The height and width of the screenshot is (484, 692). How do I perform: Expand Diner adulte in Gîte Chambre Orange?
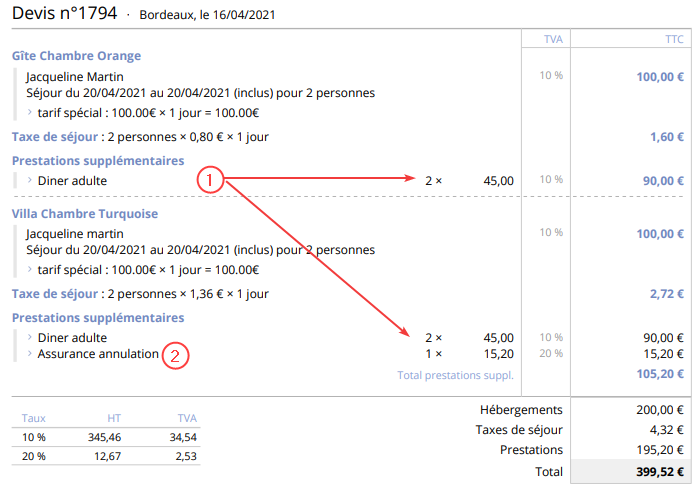(x=30, y=181)
